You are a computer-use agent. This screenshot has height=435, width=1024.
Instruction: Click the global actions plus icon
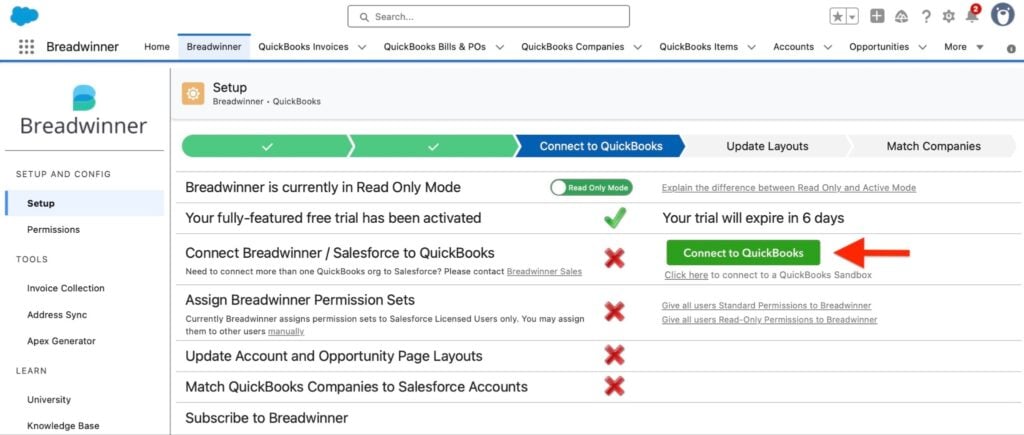[877, 16]
